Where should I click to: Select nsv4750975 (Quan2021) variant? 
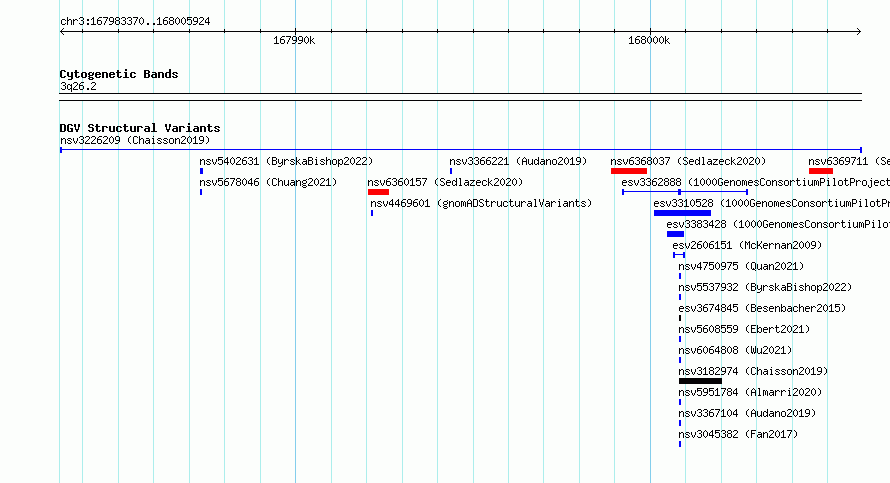[741, 266]
